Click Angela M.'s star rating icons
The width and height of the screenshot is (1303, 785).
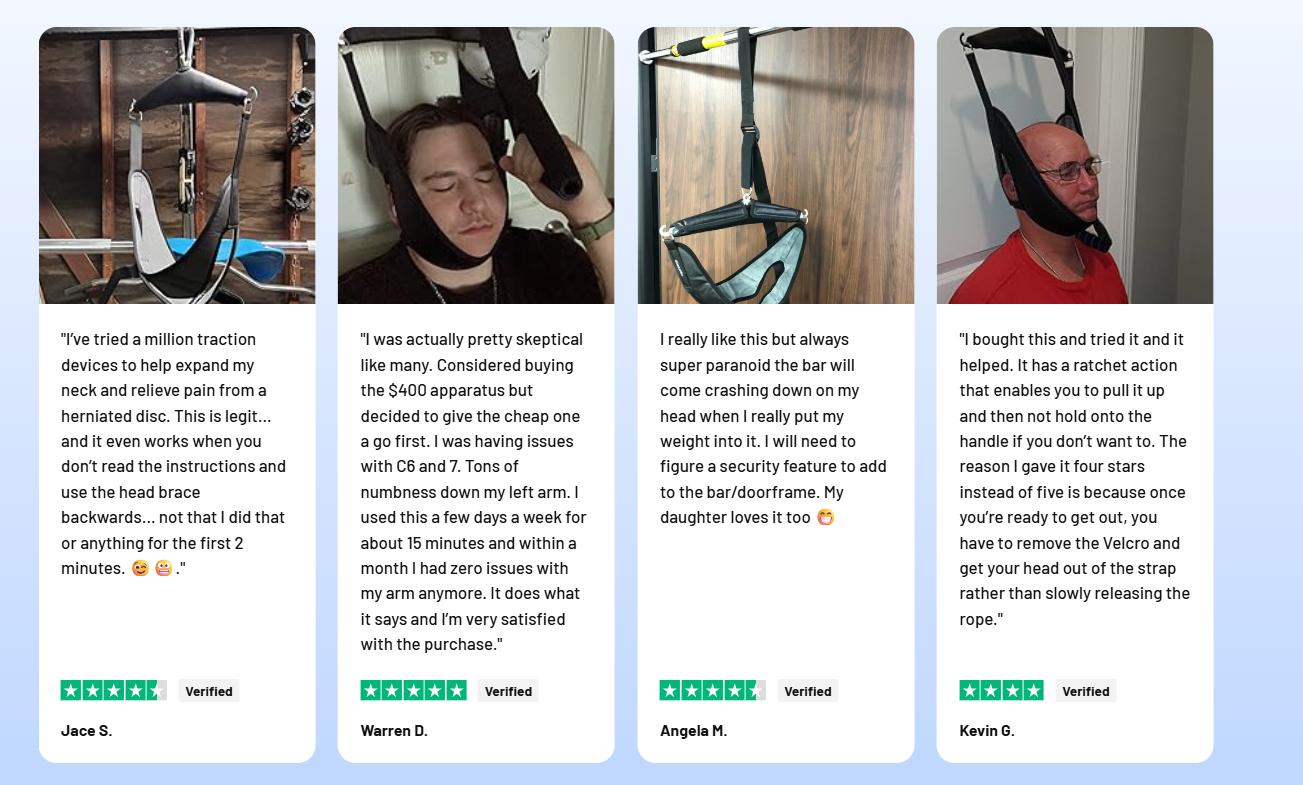pos(713,690)
